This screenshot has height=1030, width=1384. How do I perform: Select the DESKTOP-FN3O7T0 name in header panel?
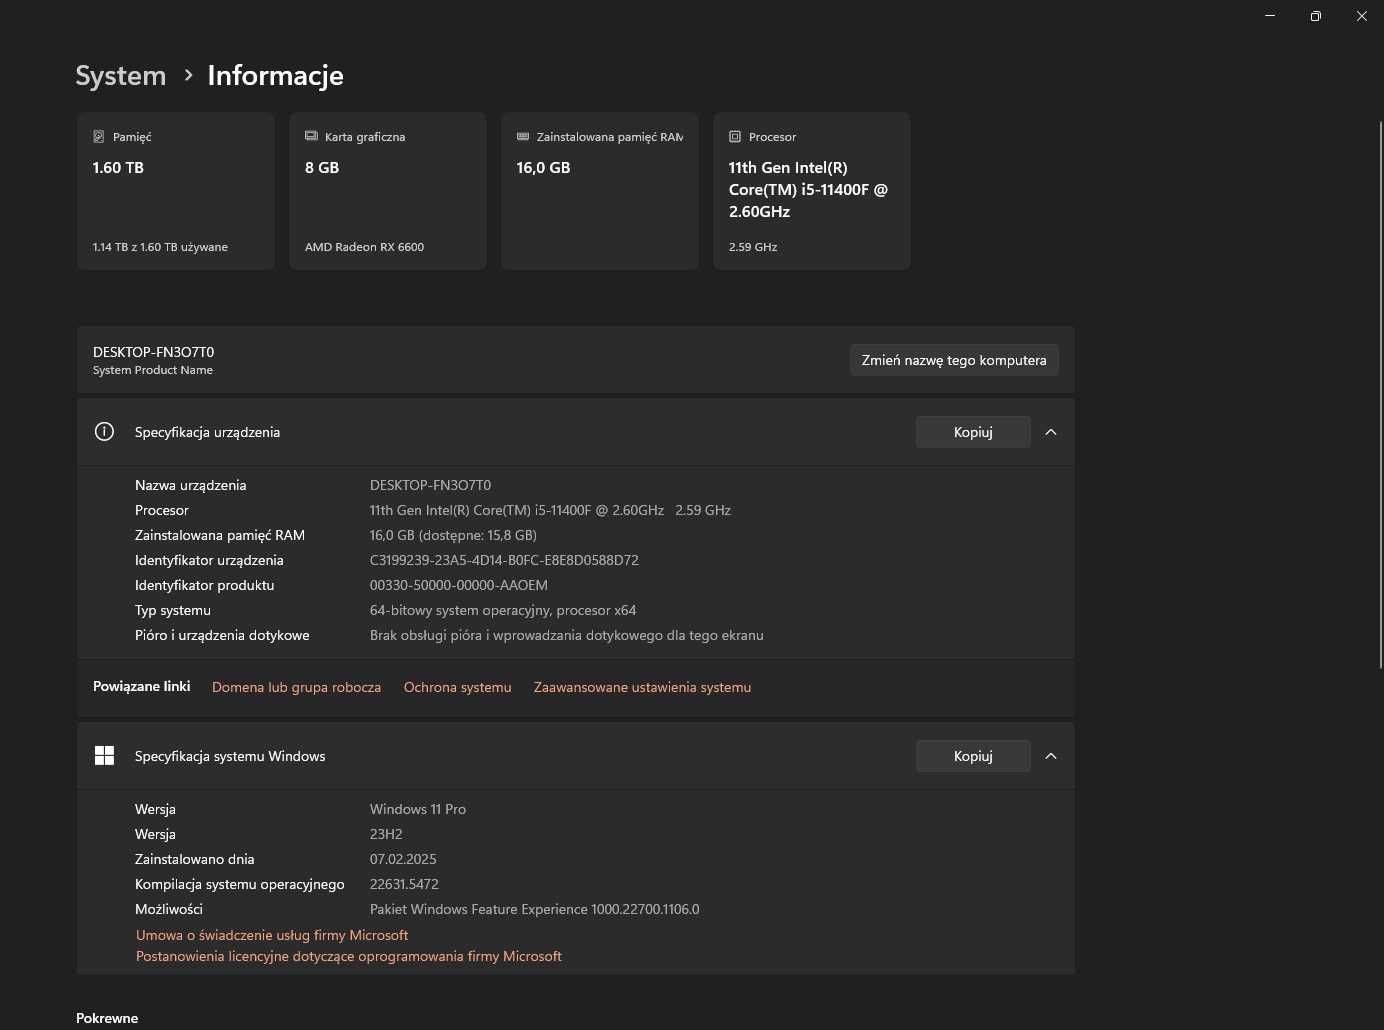click(153, 352)
